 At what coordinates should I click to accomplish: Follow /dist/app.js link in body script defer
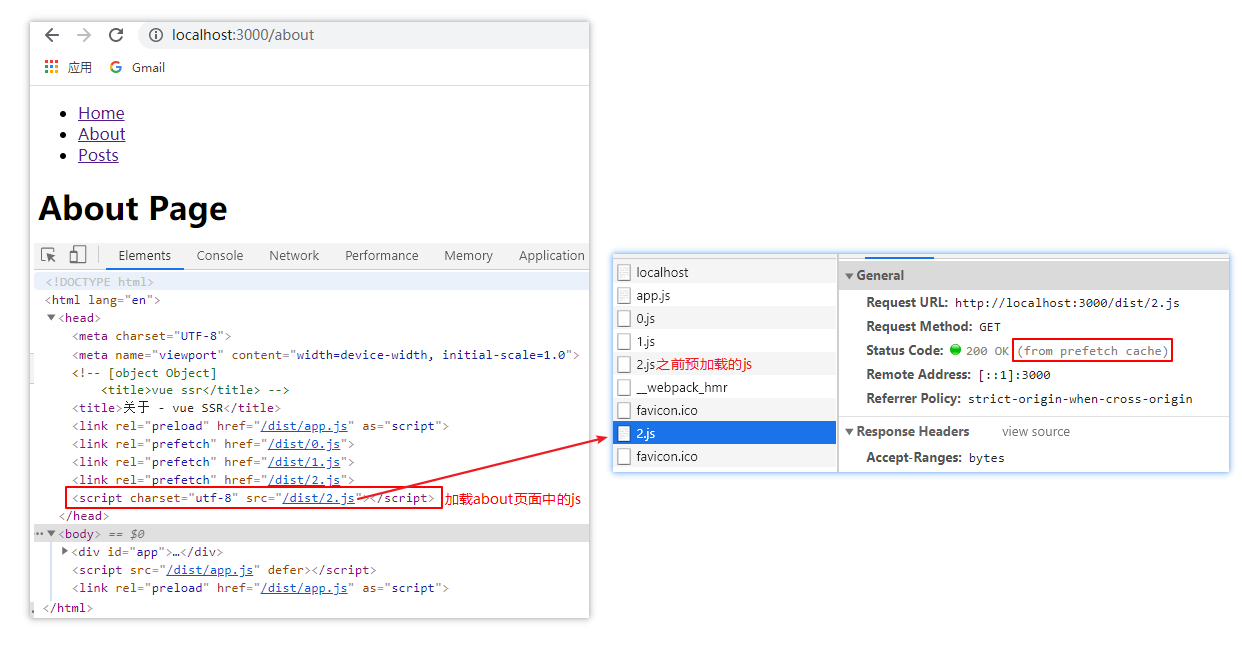[211, 570]
